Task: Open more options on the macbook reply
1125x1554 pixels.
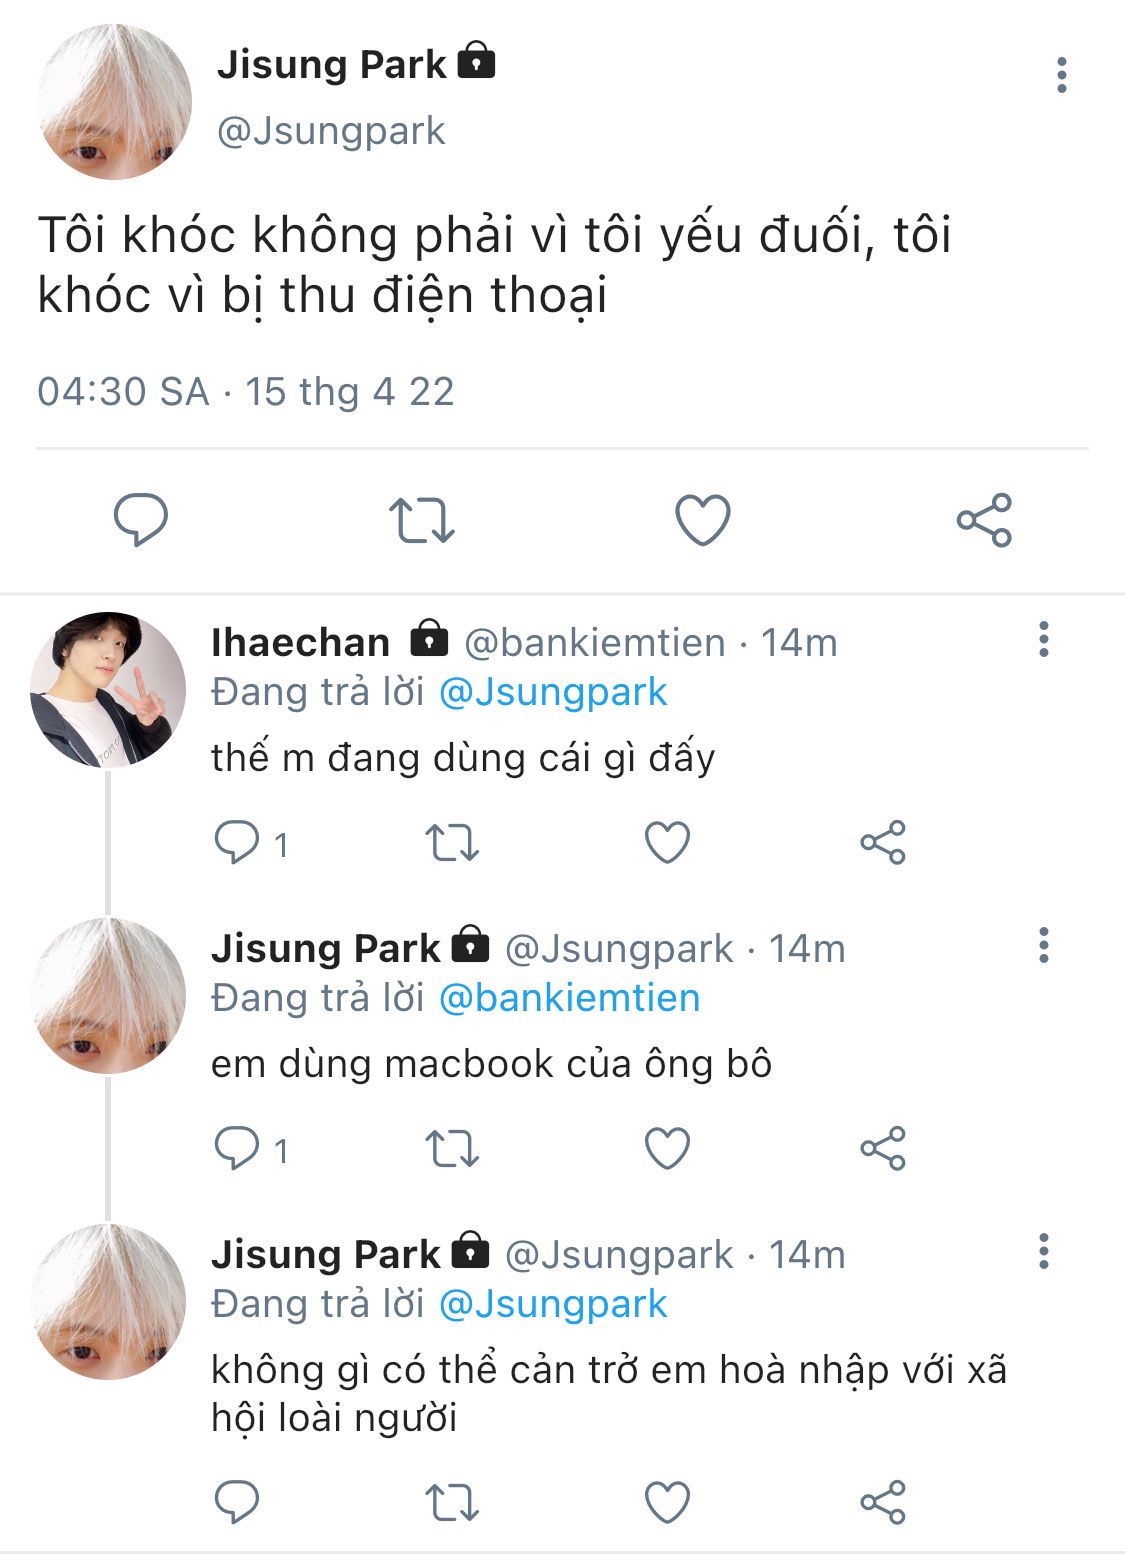Action: point(1043,946)
